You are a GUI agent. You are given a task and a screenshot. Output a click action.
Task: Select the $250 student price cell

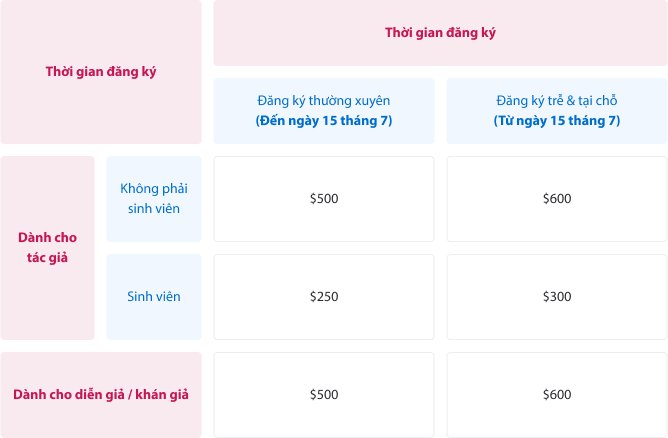[324, 296]
